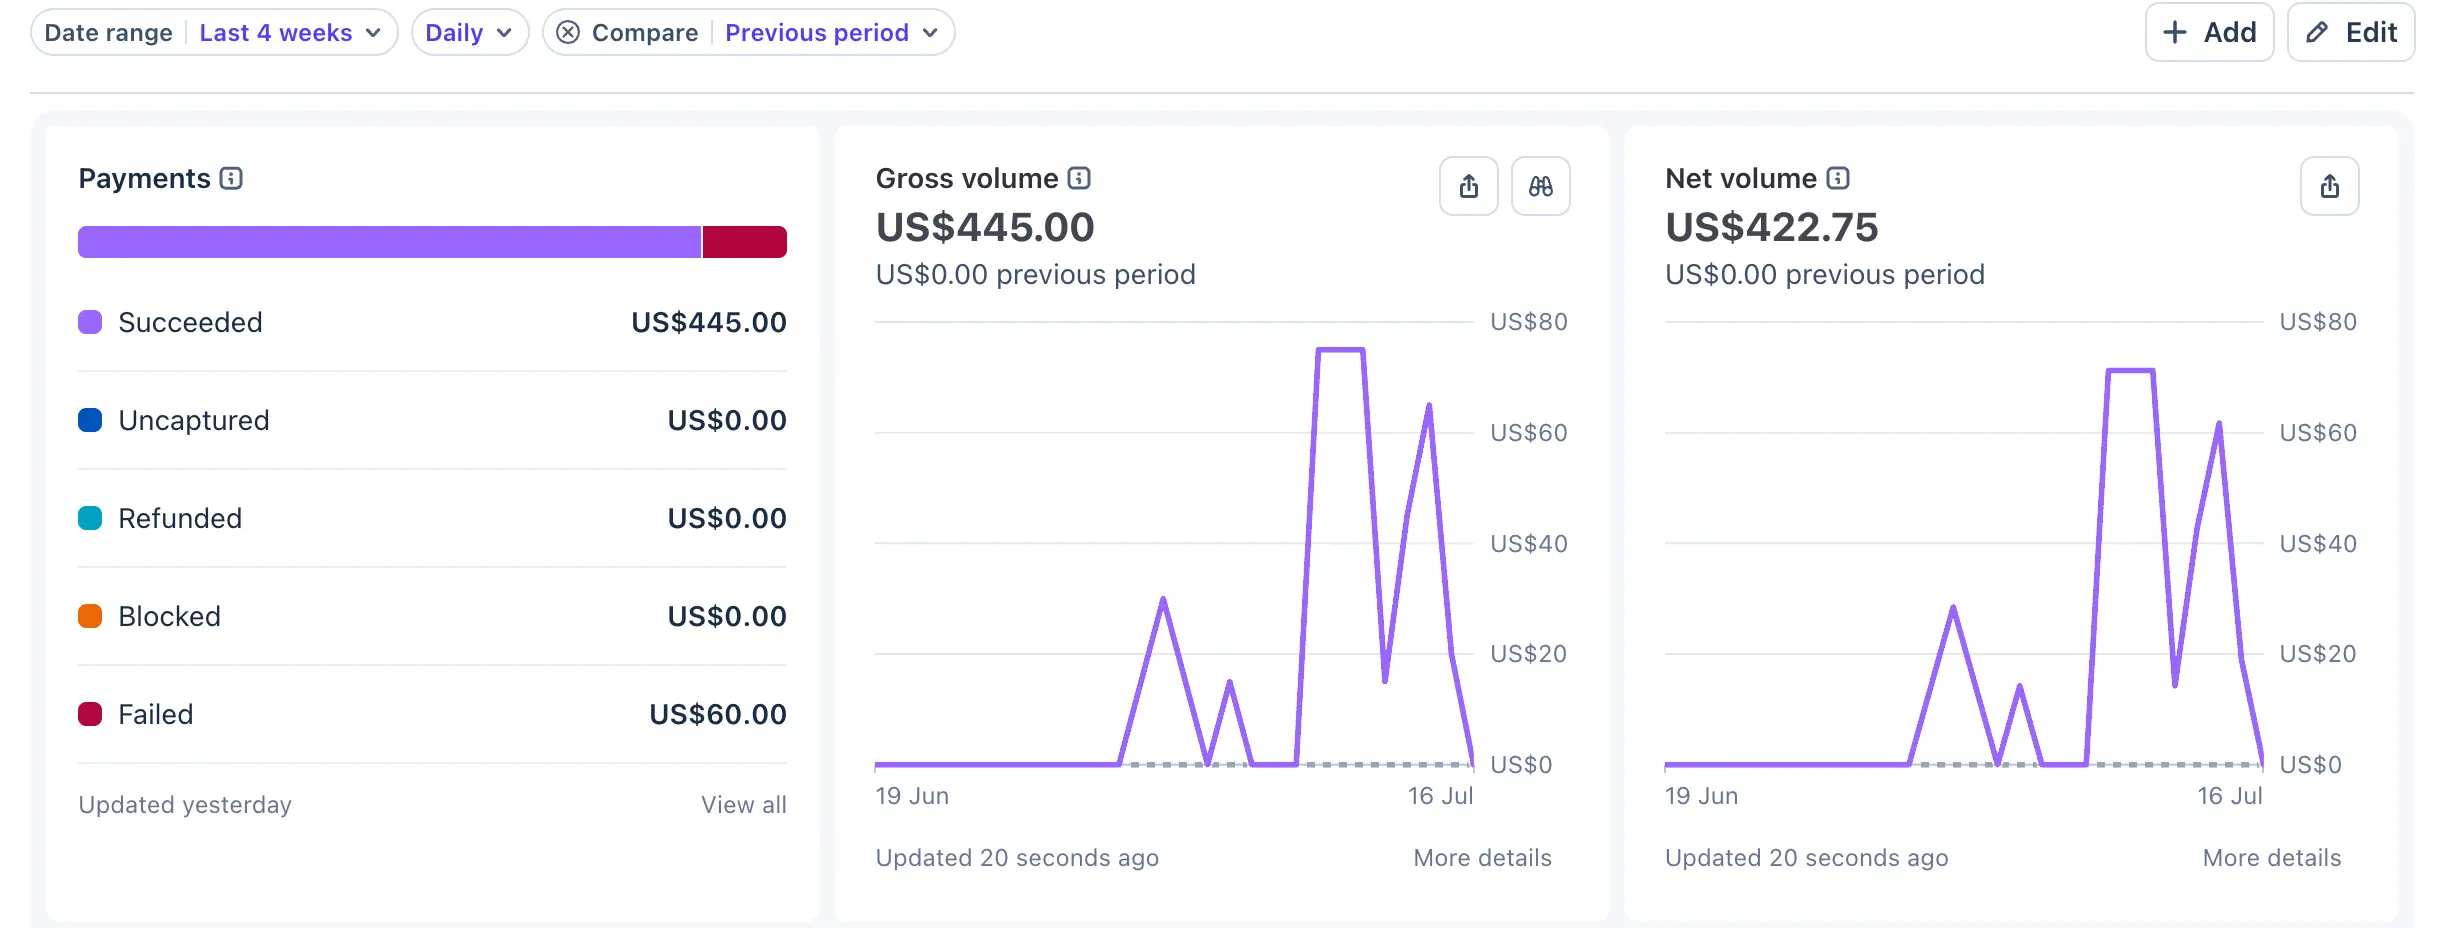Click the purple Succeeded color swatch
The image size is (2444, 928).
(x=90, y=322)
